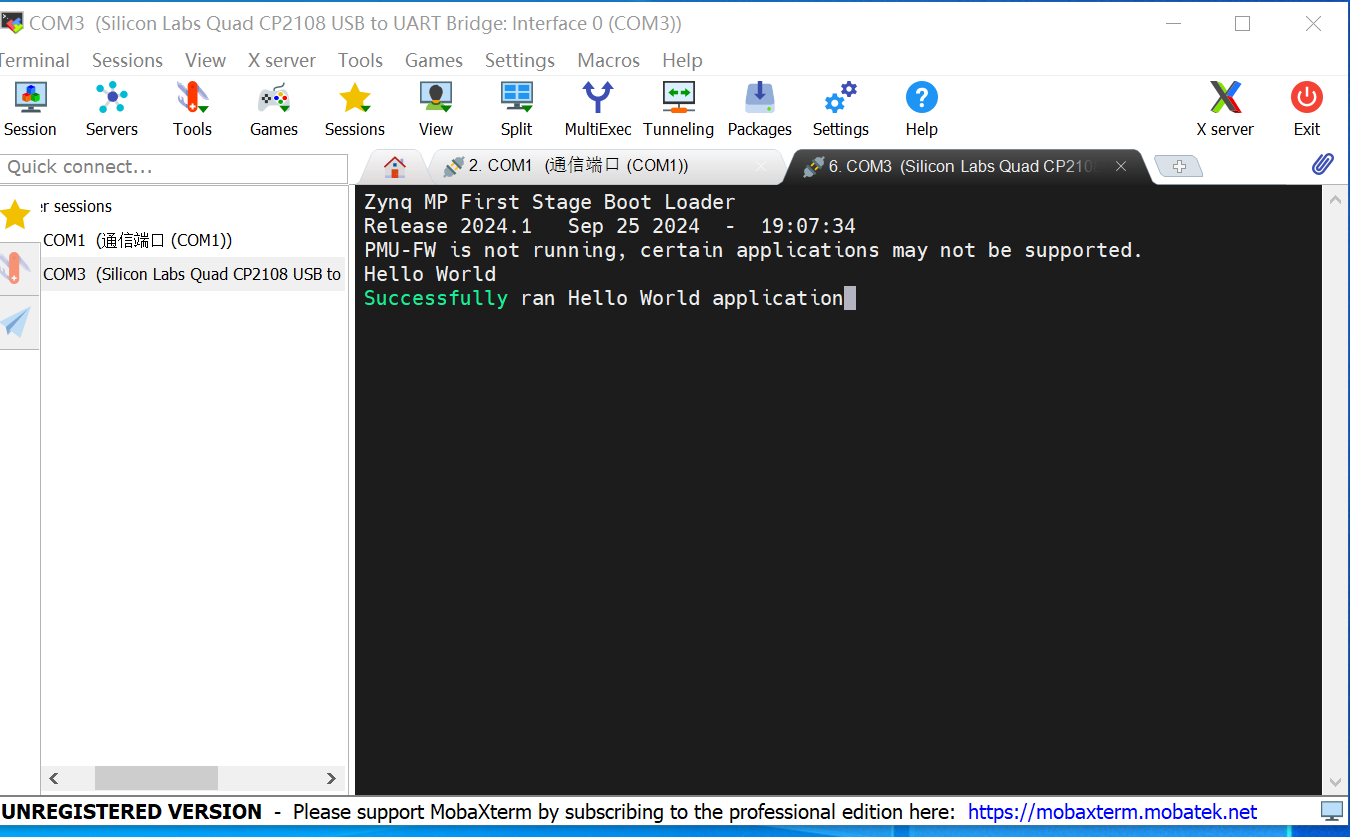Click the green 'Successfully' word in terminal
The height and width of the screenshot is (837, 1350).
tap(436, 298)
